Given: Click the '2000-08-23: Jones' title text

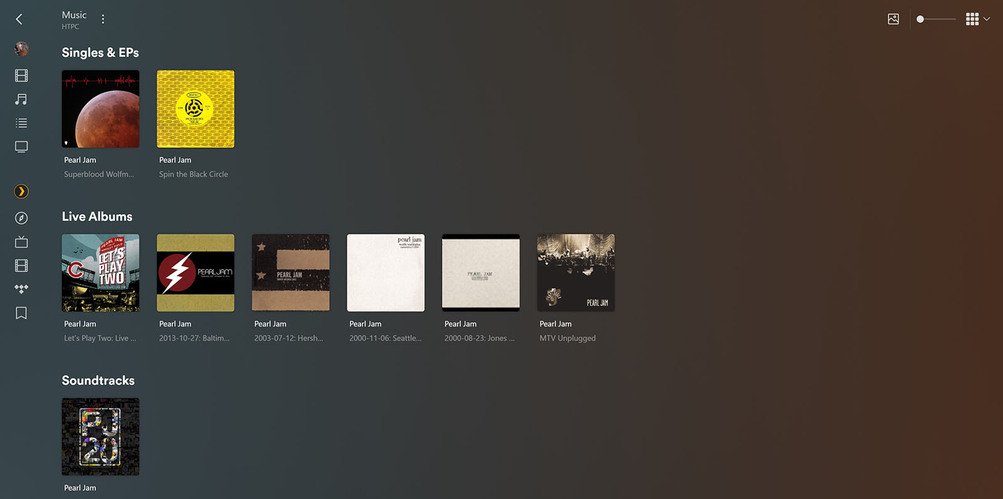Looking at the screenshot, I should (x=480, y=338).
